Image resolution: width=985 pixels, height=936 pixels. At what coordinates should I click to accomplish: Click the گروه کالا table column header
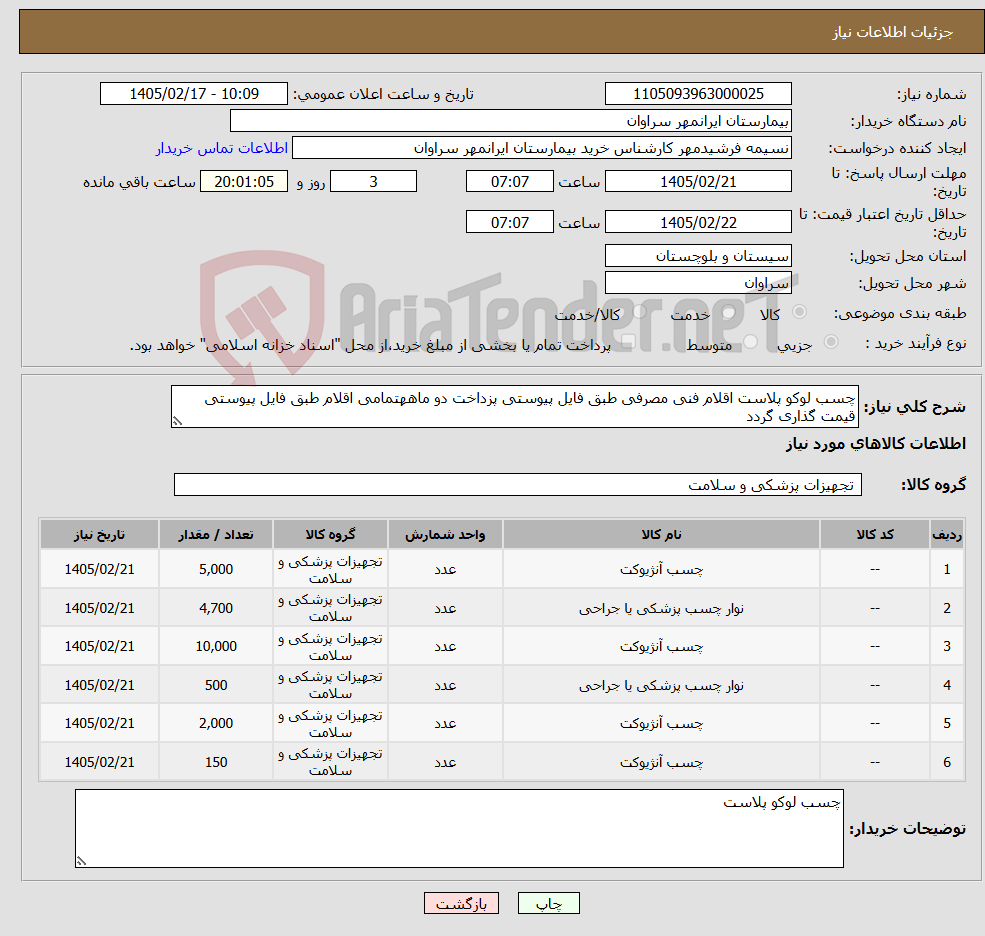(330, 535)
